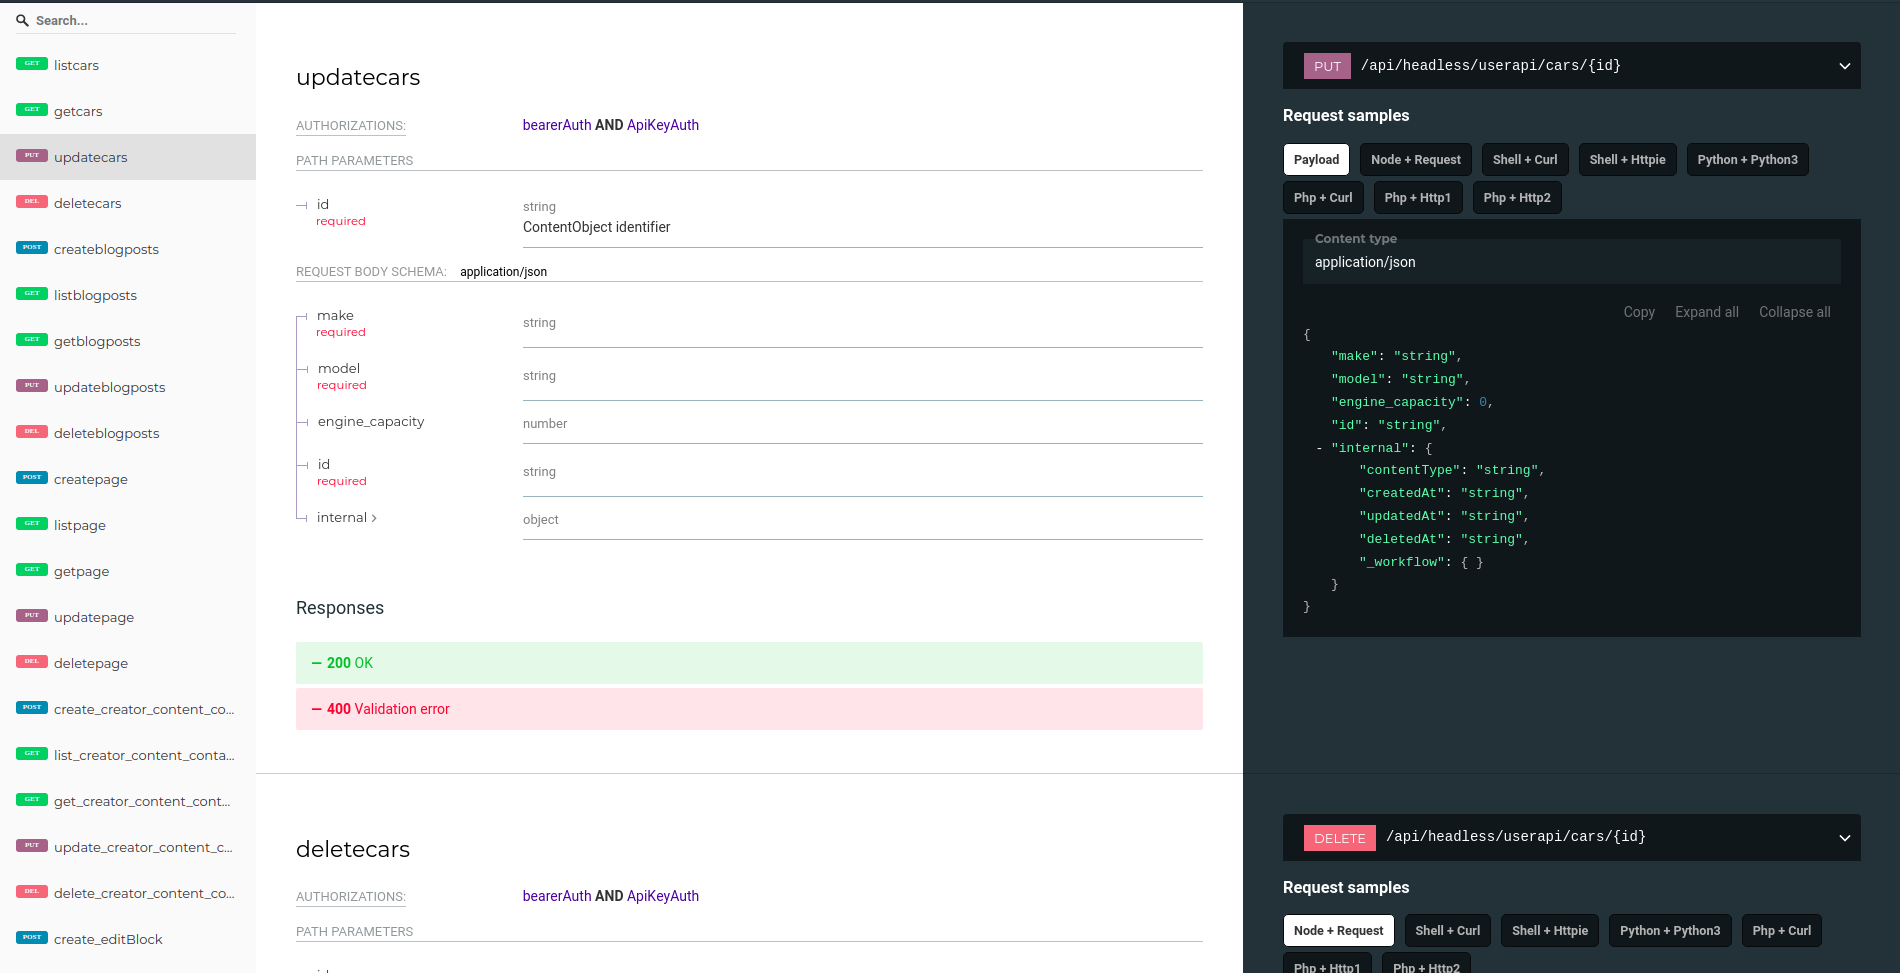Click Expand all in the payload viewer
This screenshot has width=1900, height=973.
pos(1706,312)
